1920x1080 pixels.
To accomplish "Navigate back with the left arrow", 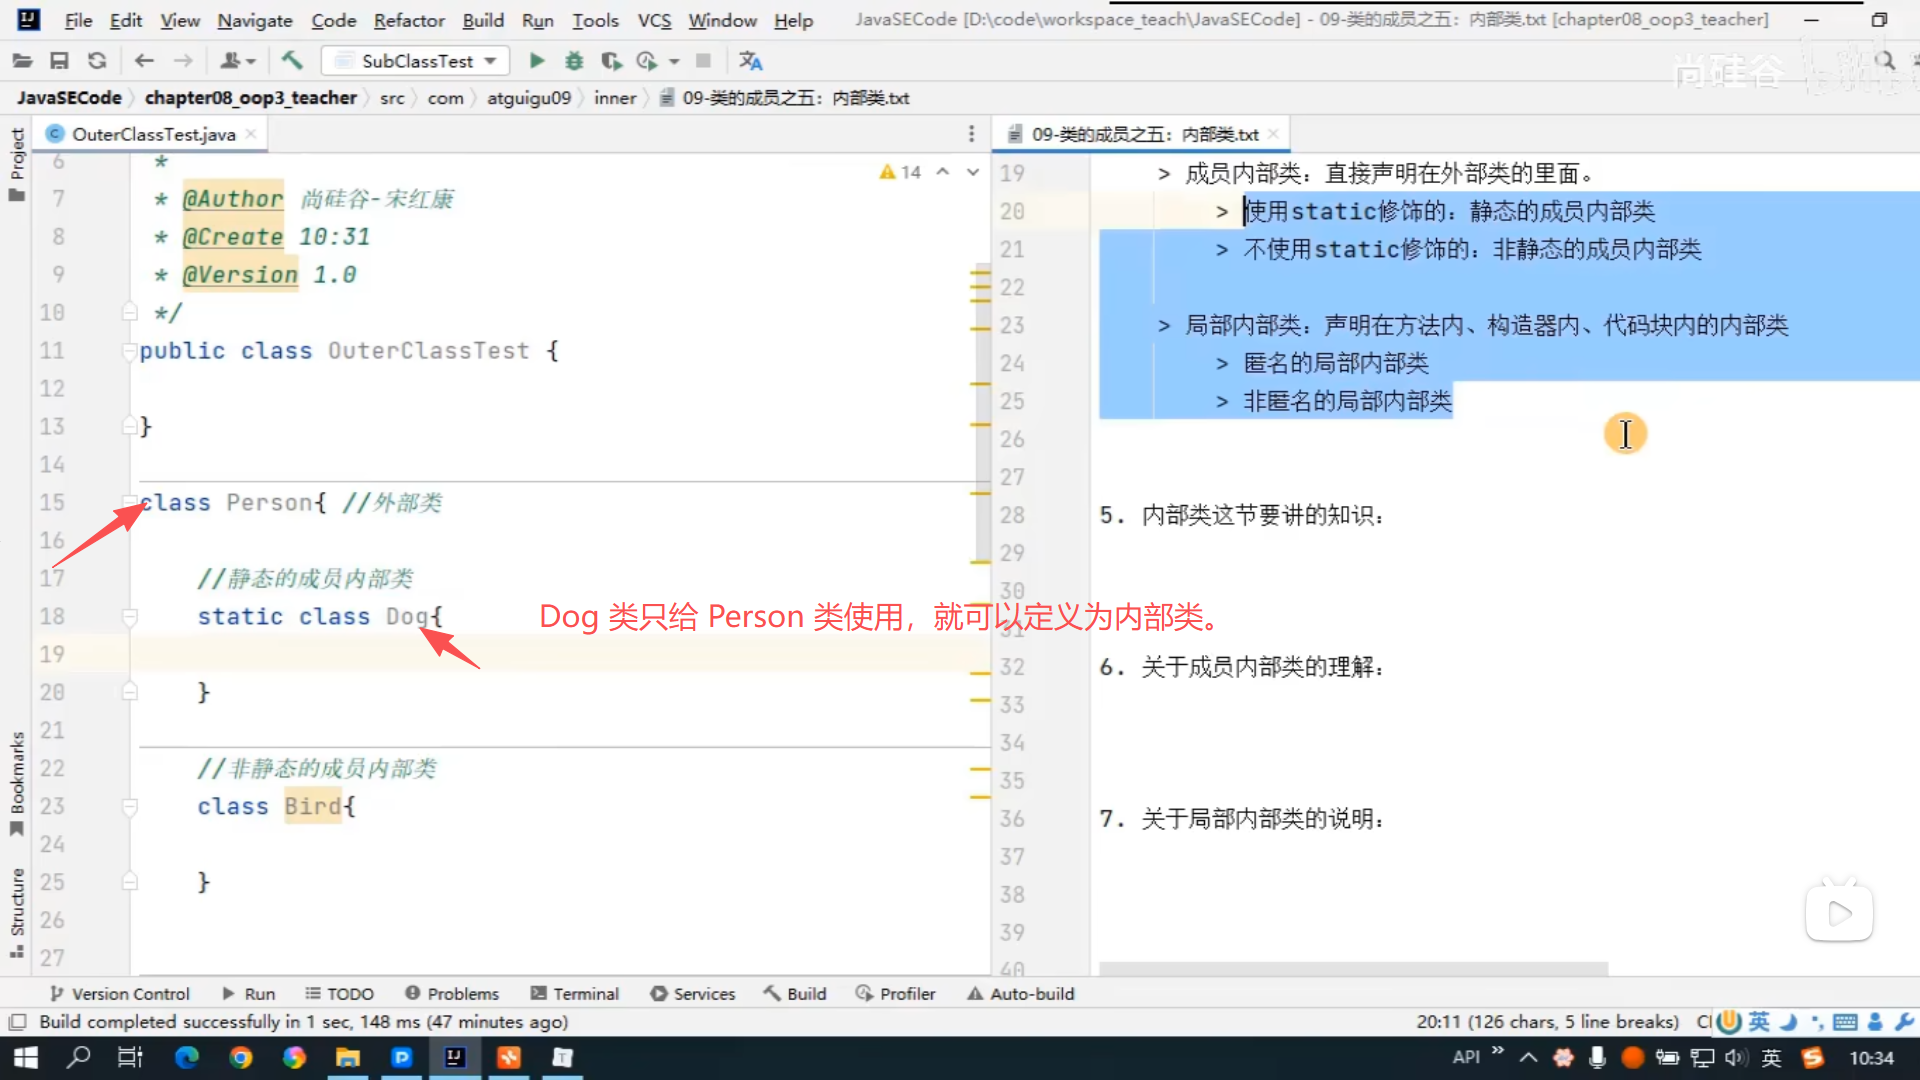I will [x=144, y=61].
